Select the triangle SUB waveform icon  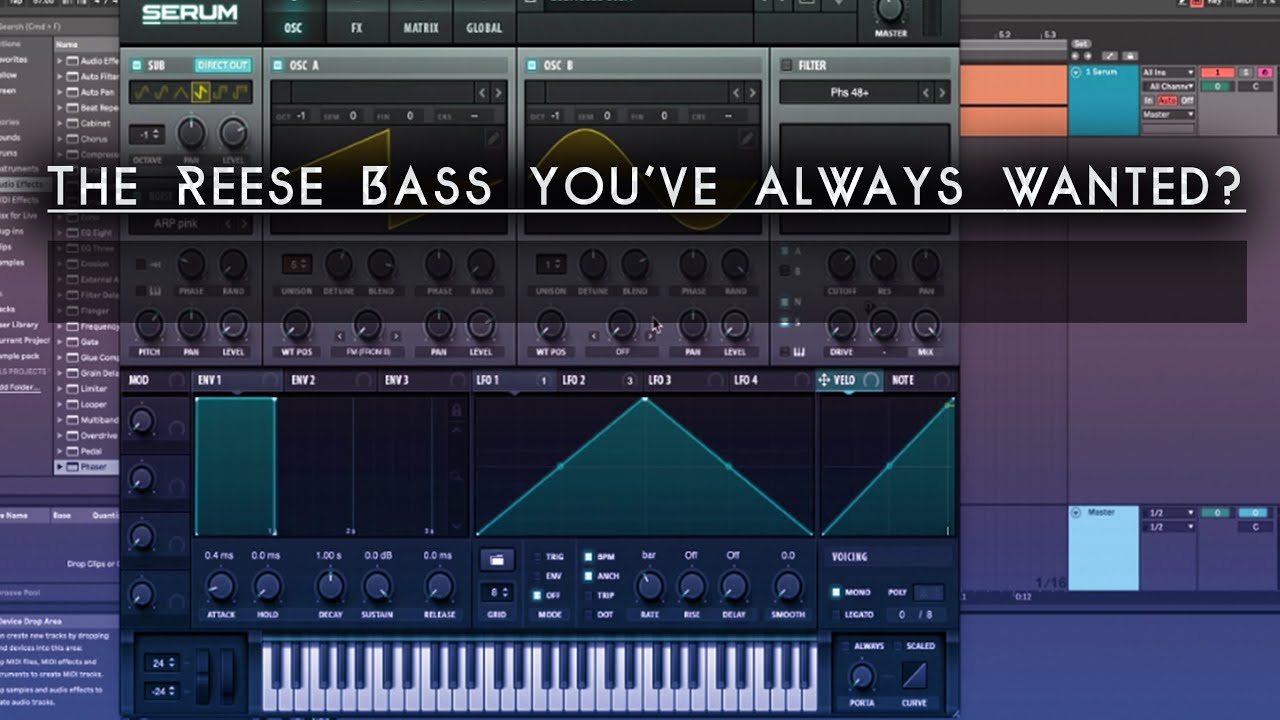click(x=180, y=92)
